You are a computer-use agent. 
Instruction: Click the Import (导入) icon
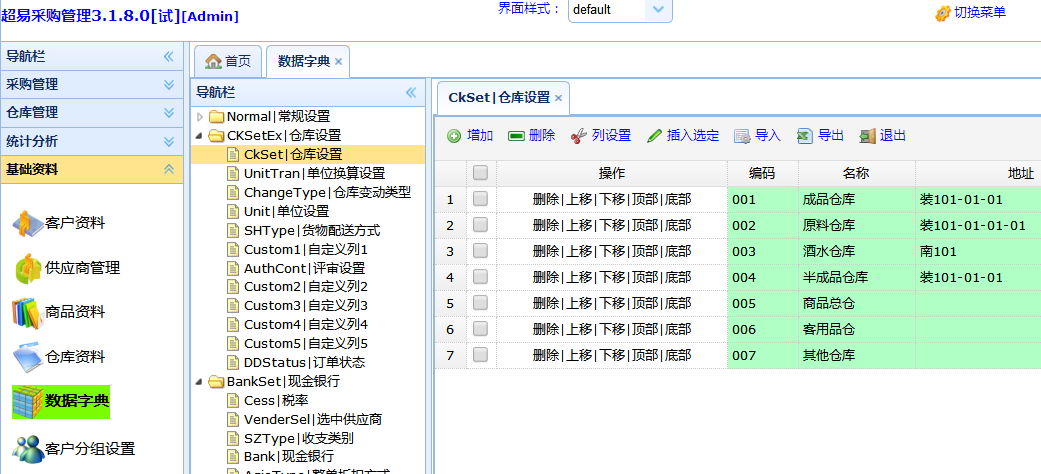tap(742, 136)
